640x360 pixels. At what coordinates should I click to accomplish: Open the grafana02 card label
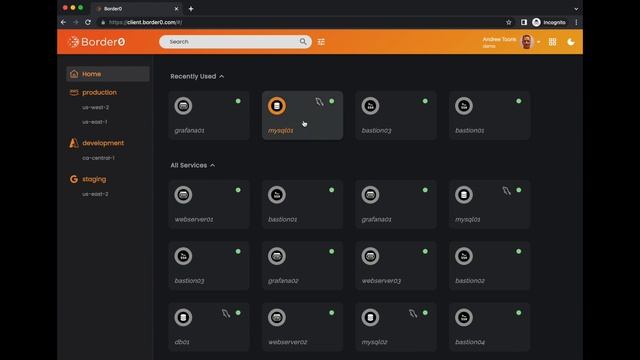pyautogui.click(x=283, y=281)
